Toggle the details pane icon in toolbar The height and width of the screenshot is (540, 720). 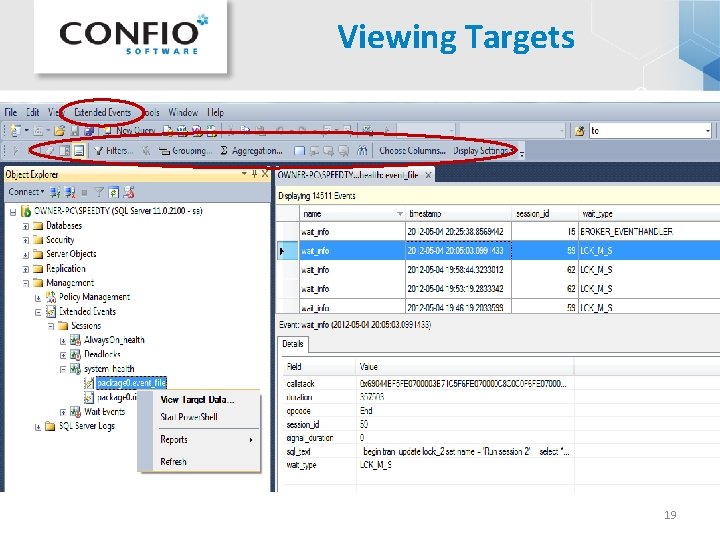click(79, 151)
